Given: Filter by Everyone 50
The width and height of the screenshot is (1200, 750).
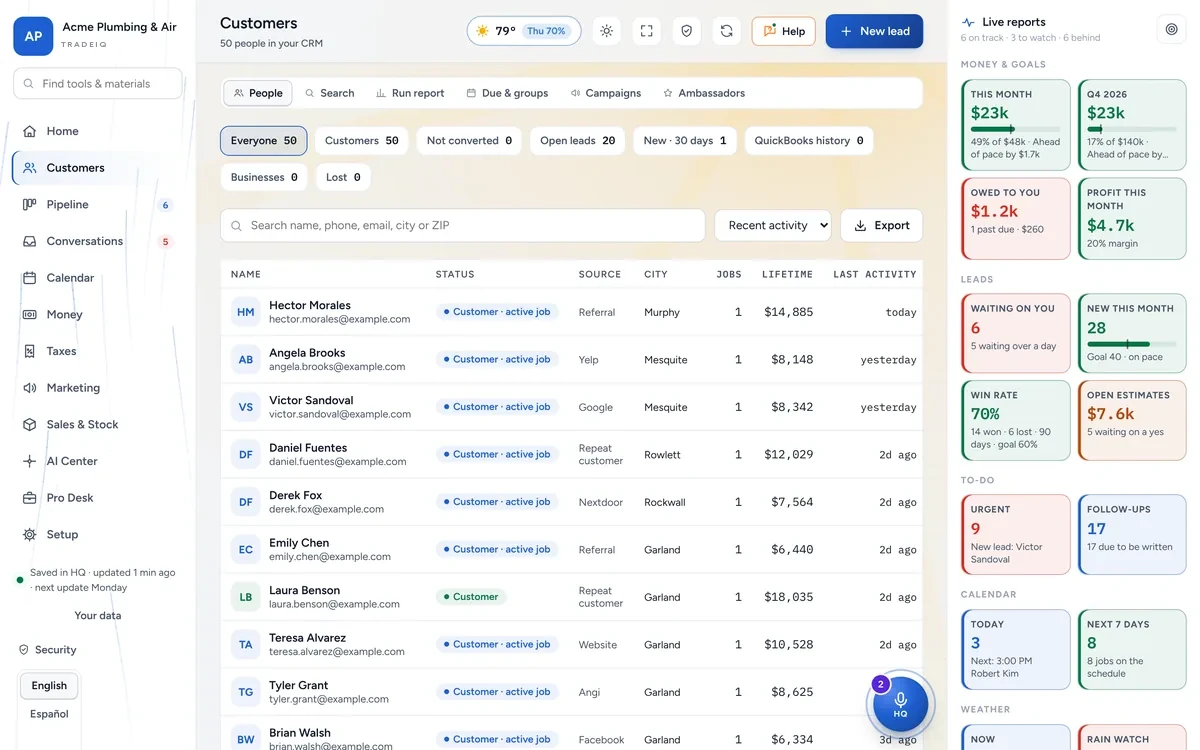Looking at the screenshot, I should (264, 141).
